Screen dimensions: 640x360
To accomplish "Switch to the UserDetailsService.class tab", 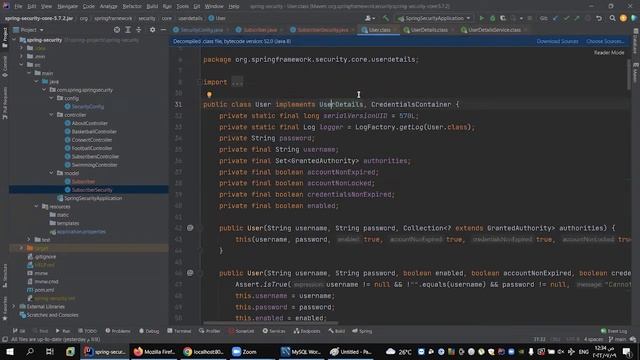I will coord(493,30).
